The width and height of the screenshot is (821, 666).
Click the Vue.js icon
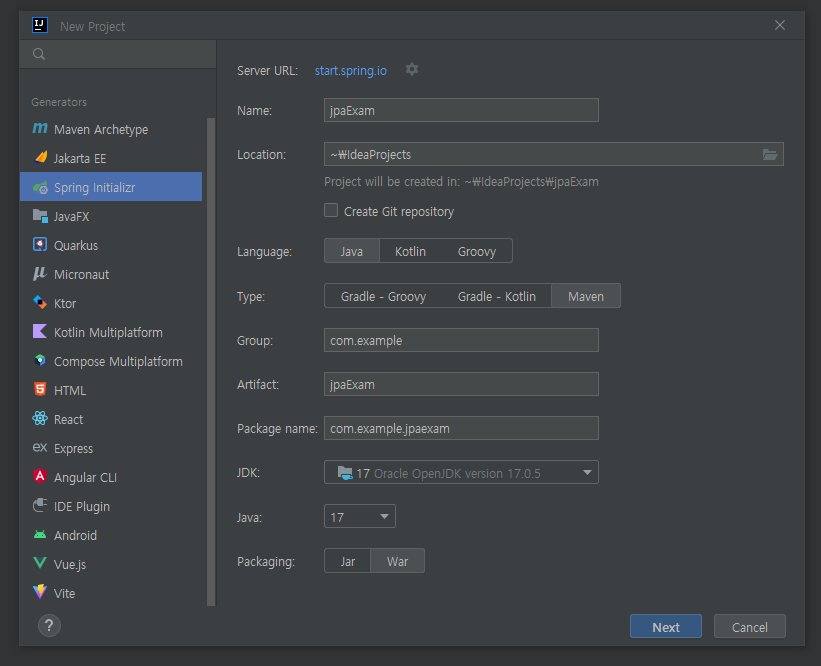(40, 563)
